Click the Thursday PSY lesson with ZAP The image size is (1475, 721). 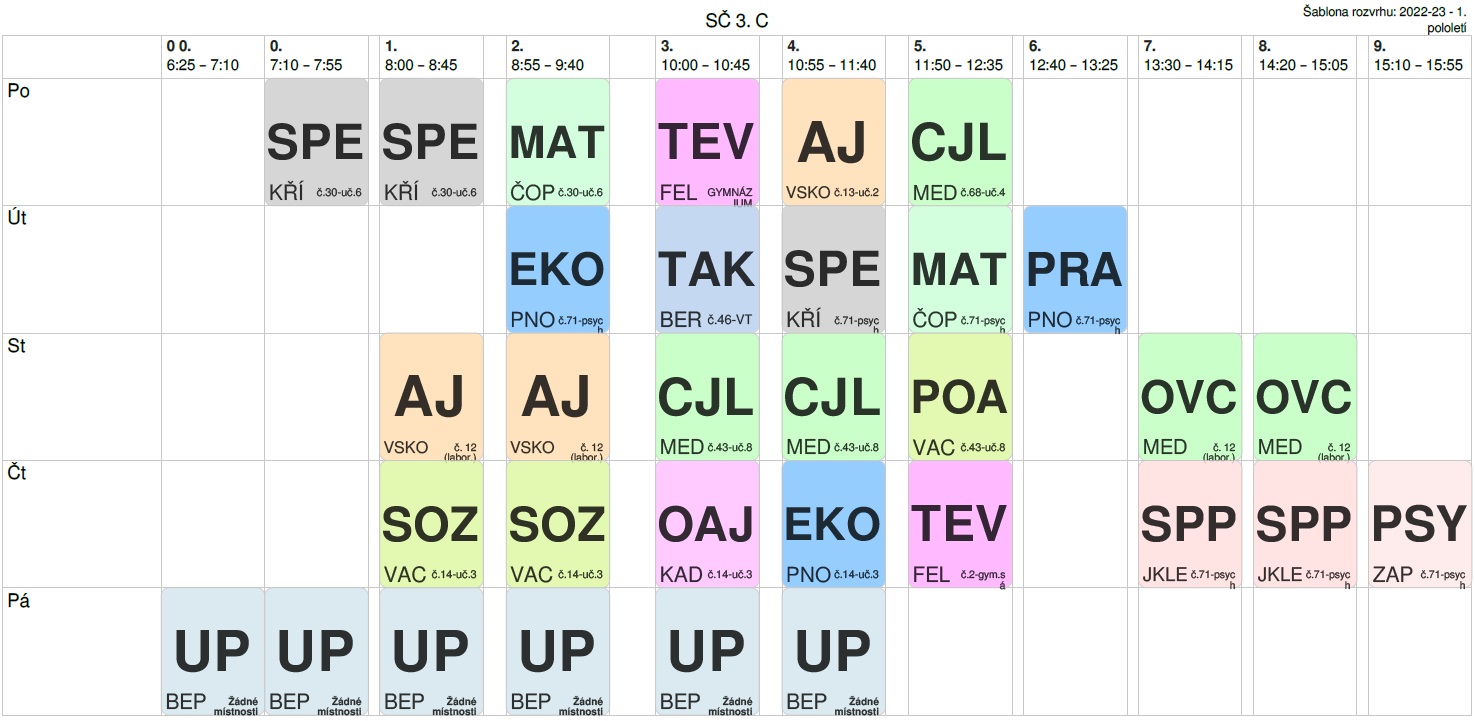[x=1419, y=523]
